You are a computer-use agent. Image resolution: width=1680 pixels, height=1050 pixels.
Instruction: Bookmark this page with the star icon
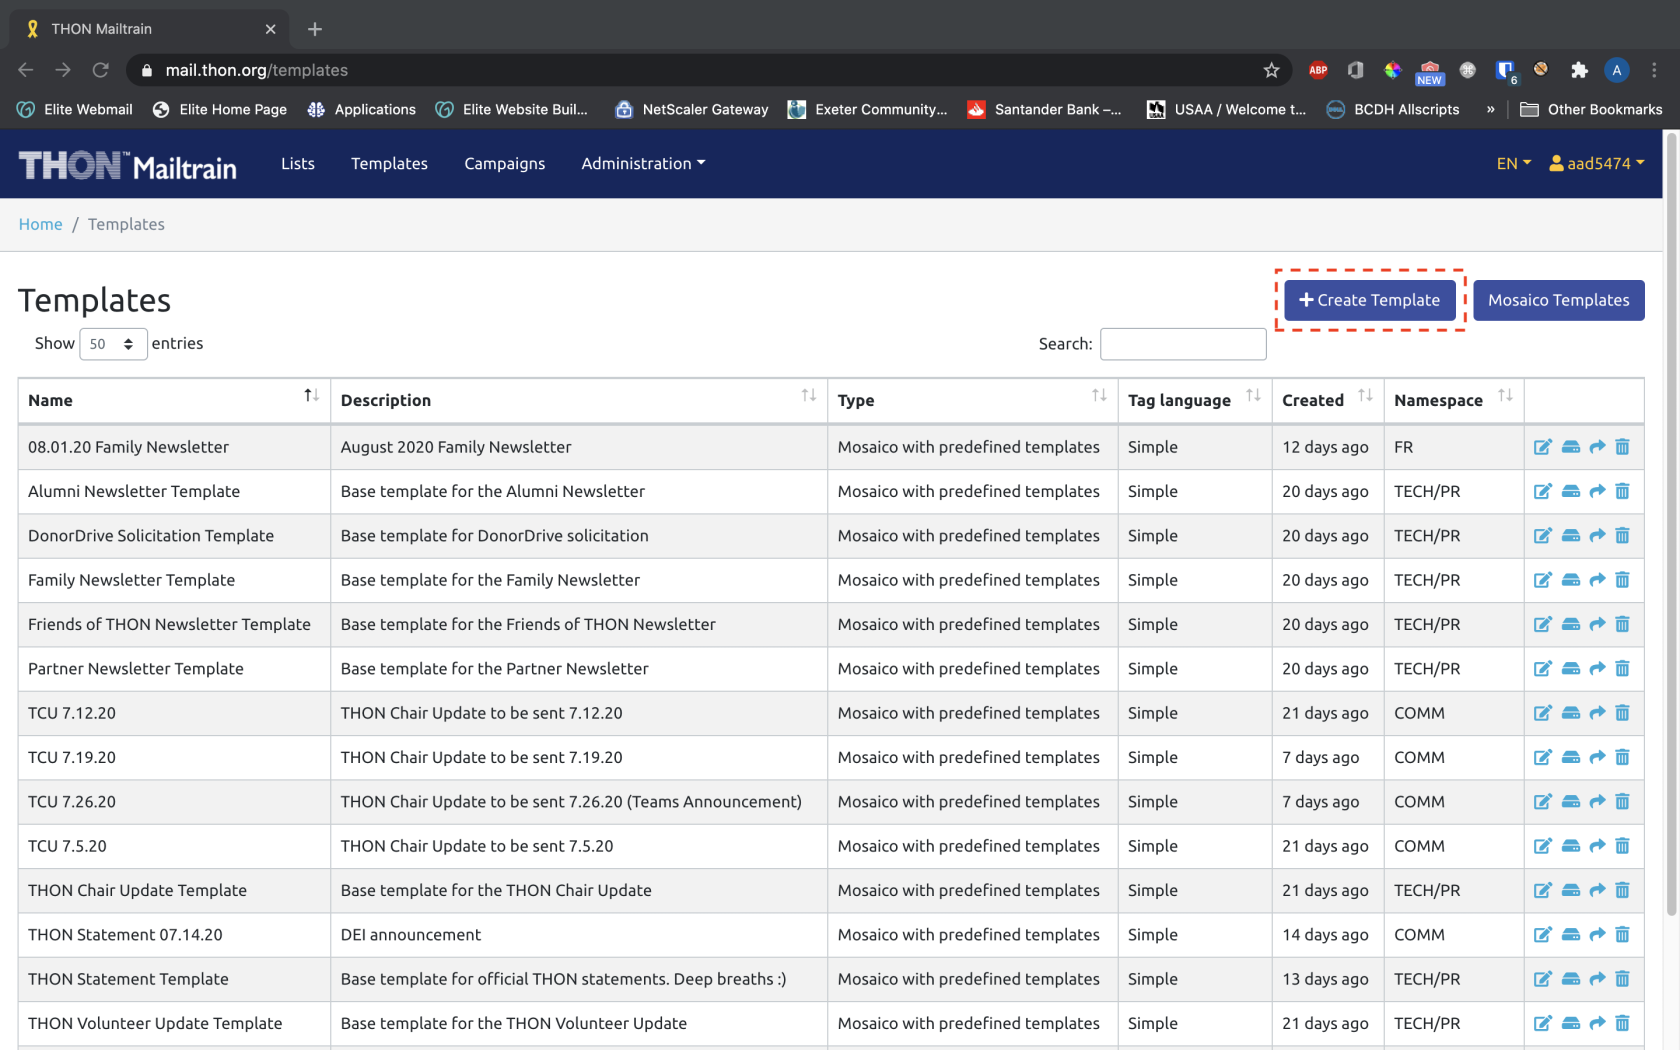tap(1271, 70)
